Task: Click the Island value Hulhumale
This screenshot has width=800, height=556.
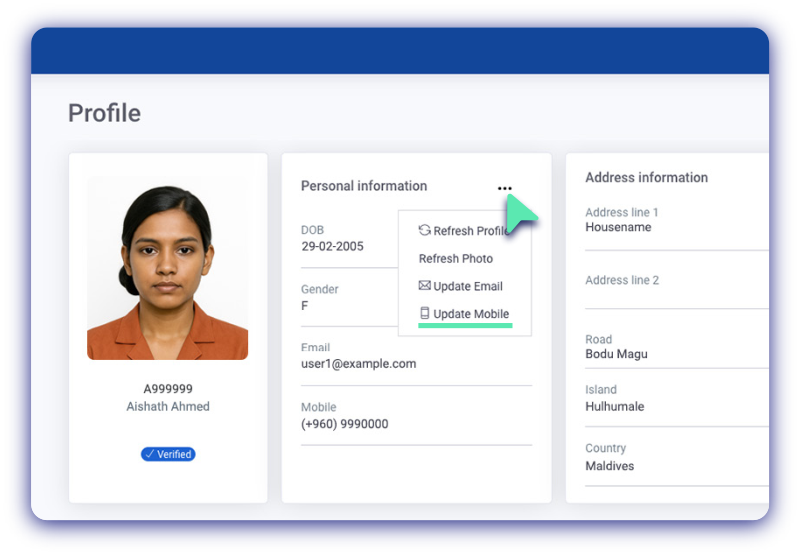Action: tap(614, 407)
